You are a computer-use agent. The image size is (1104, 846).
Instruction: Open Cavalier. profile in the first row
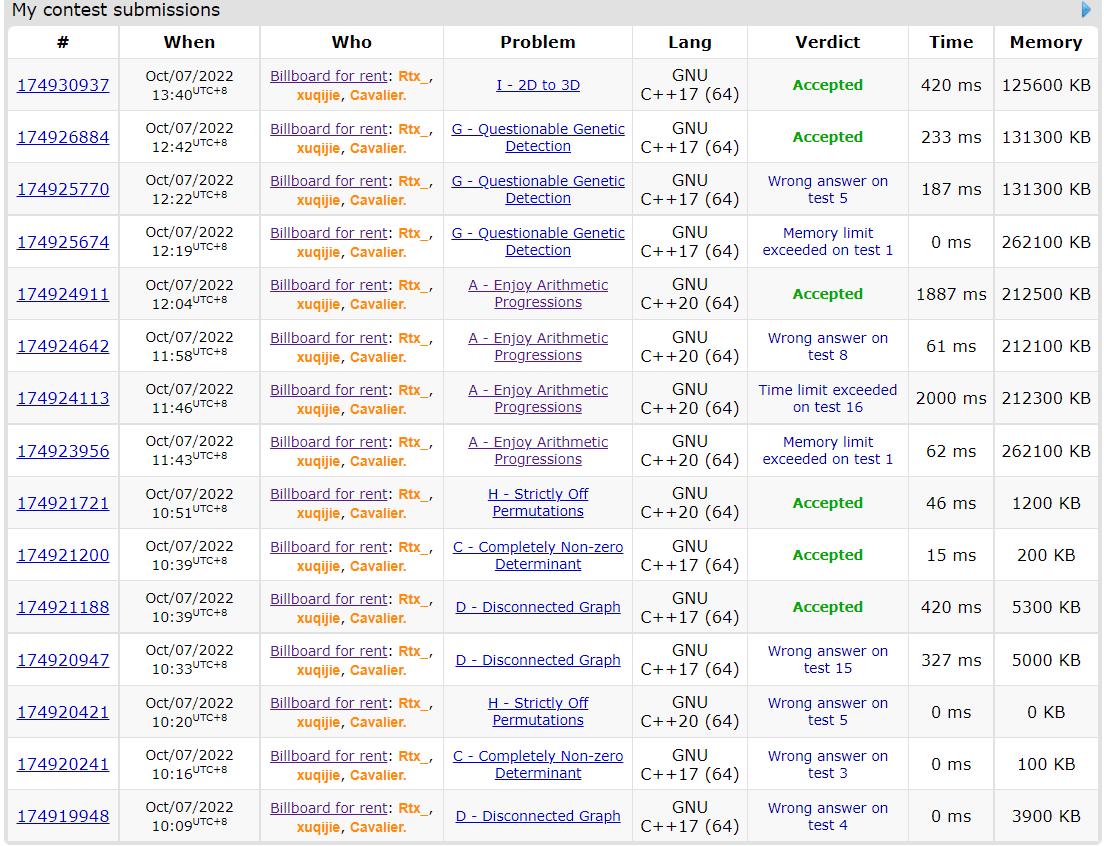pyautogui.click(x=378, y=95)
